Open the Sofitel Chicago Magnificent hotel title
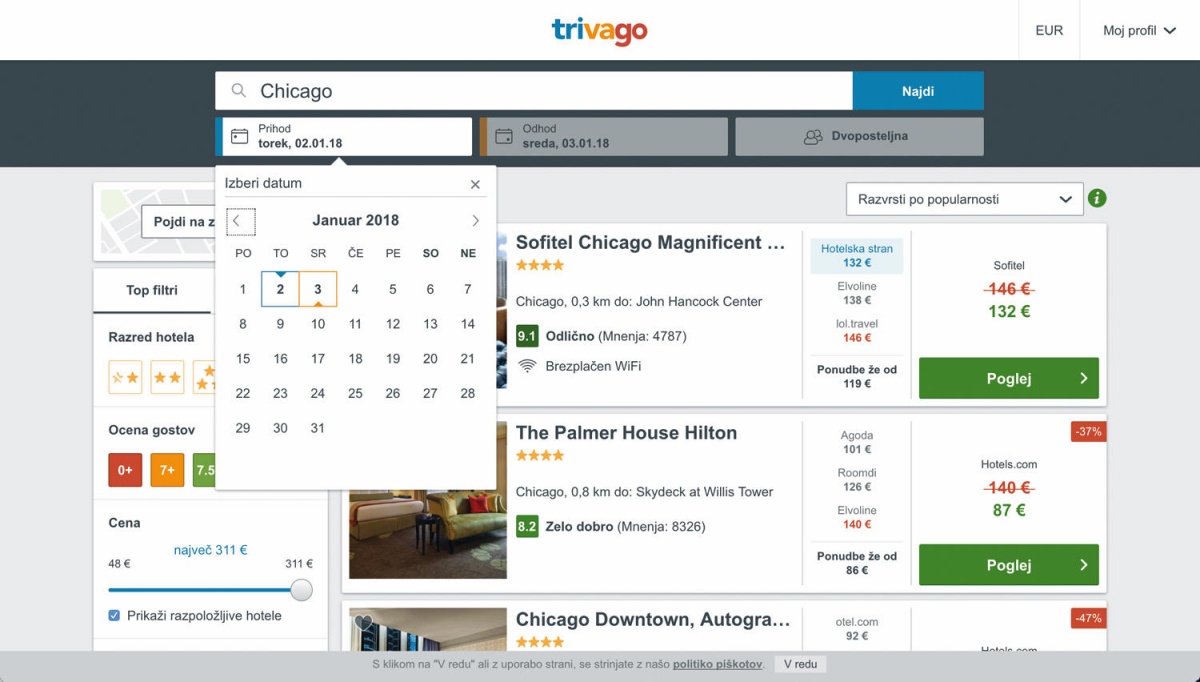This screenshot has height=682, width=1200. point(651,242)
